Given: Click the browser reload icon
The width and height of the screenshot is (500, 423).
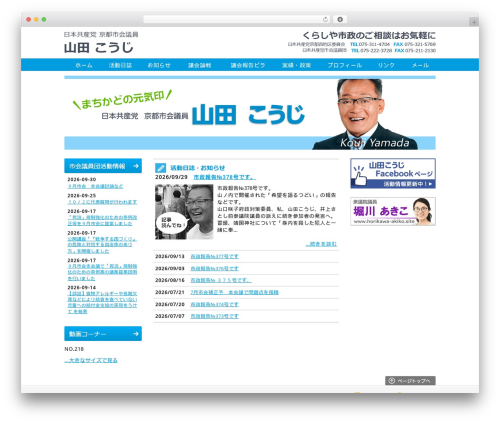Looking at the screenshot, I should (325, 20).
